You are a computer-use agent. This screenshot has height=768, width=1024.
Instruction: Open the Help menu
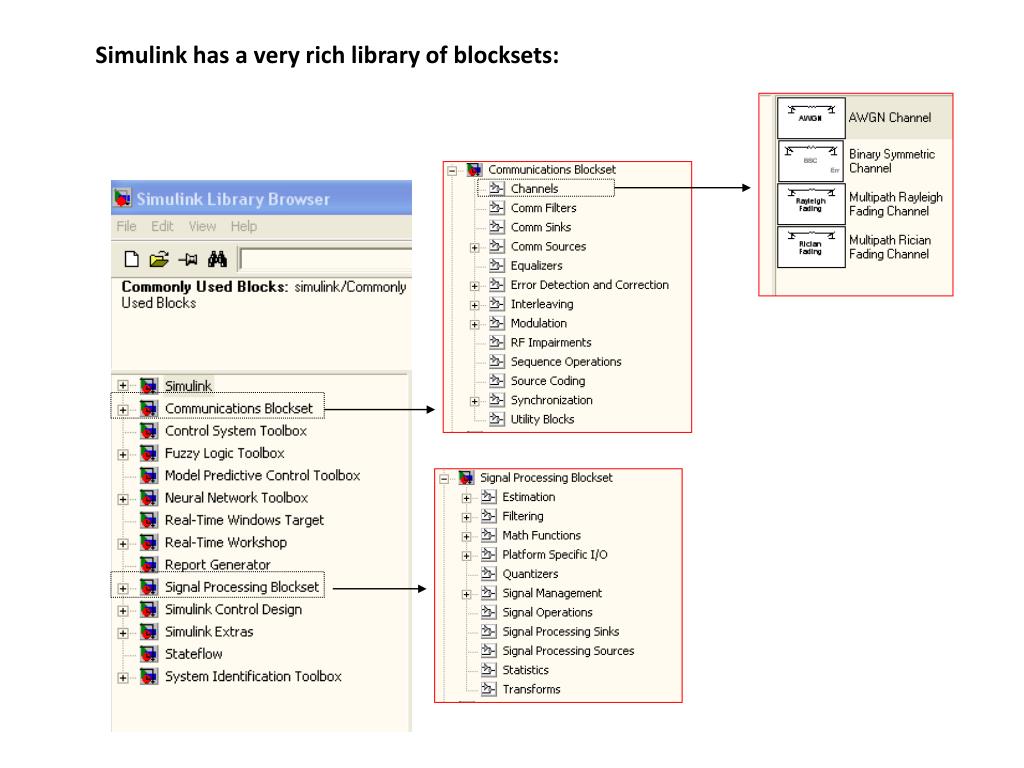click(x=244, y=226)
